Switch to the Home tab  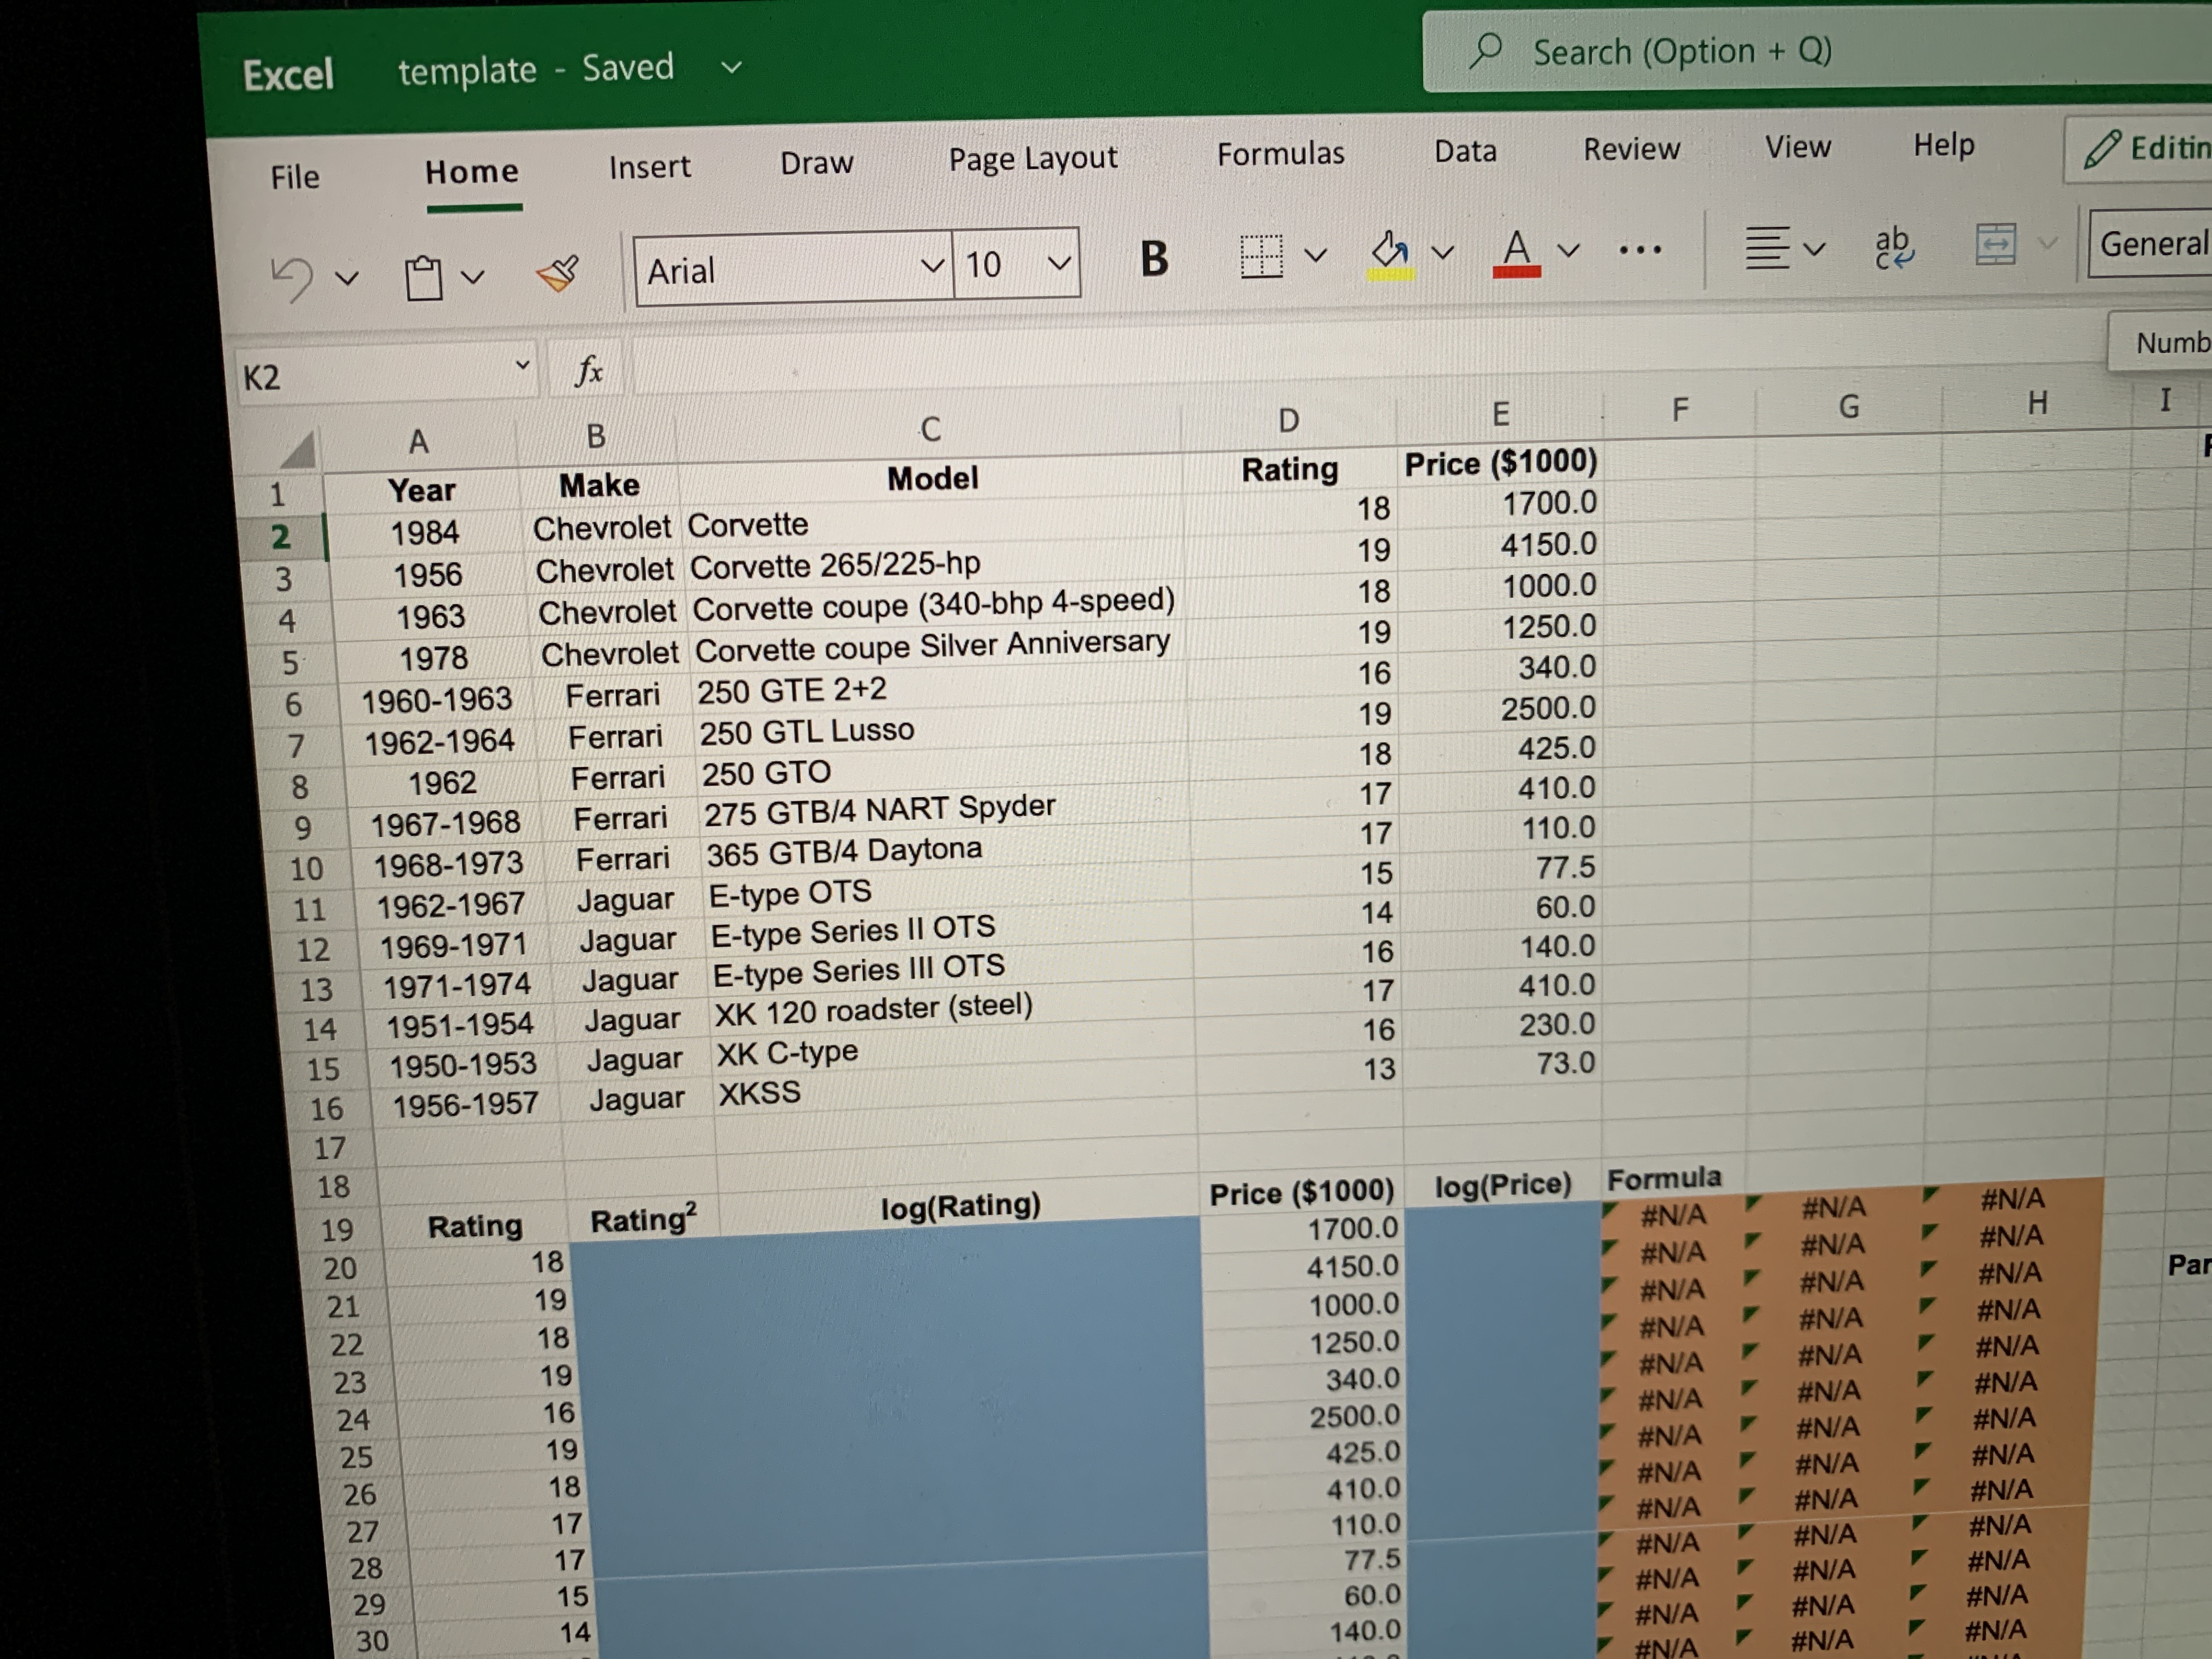pos(472,172)
